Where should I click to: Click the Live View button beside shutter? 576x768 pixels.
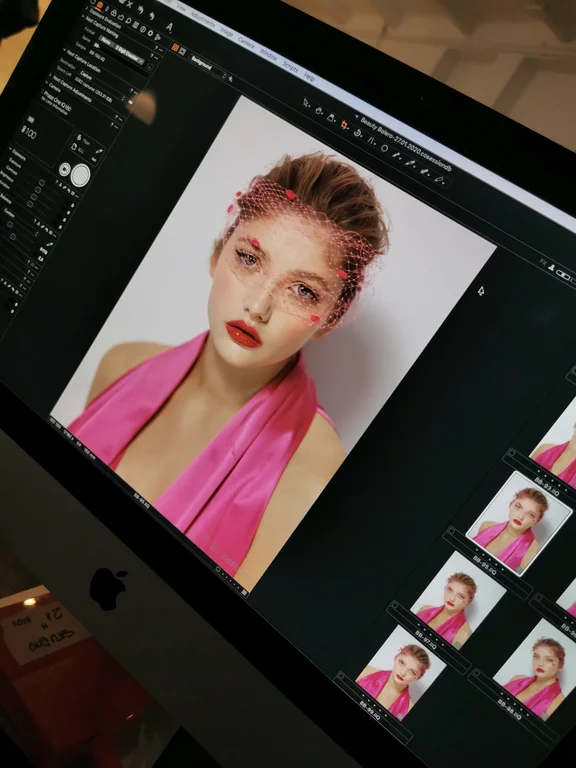[65, 169]
